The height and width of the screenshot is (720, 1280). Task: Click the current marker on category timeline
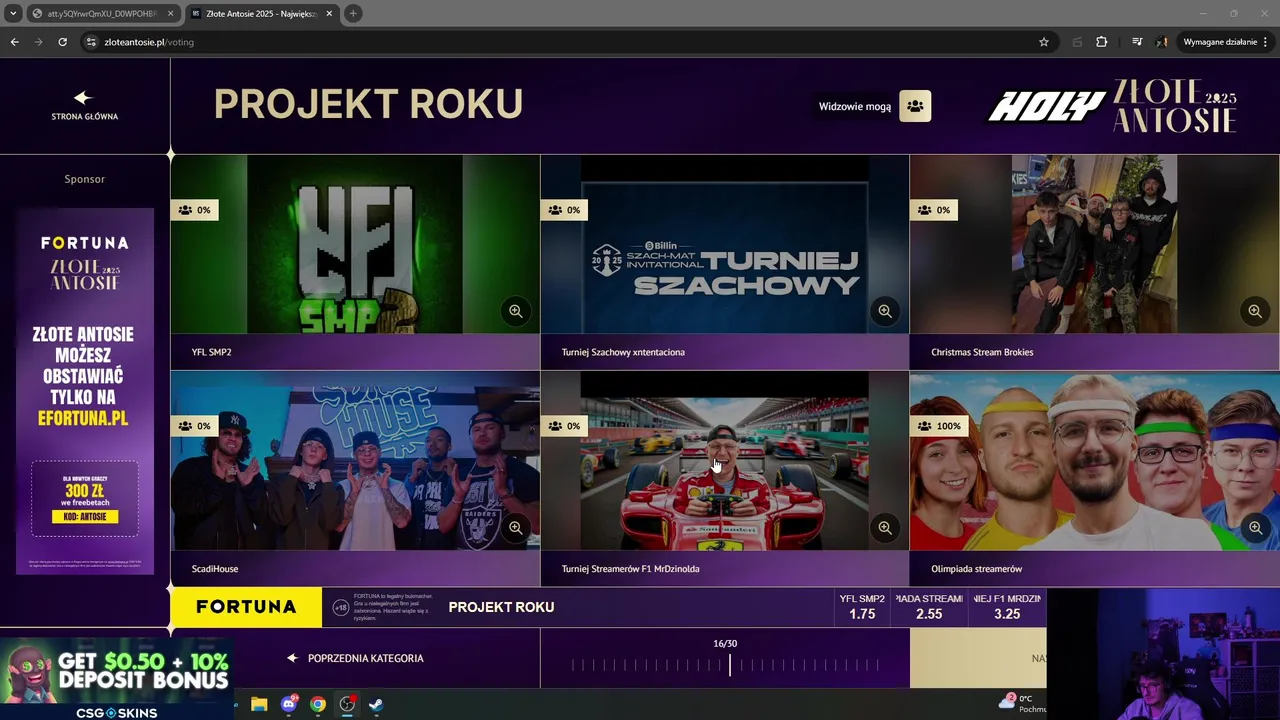(x=729, y=664)
